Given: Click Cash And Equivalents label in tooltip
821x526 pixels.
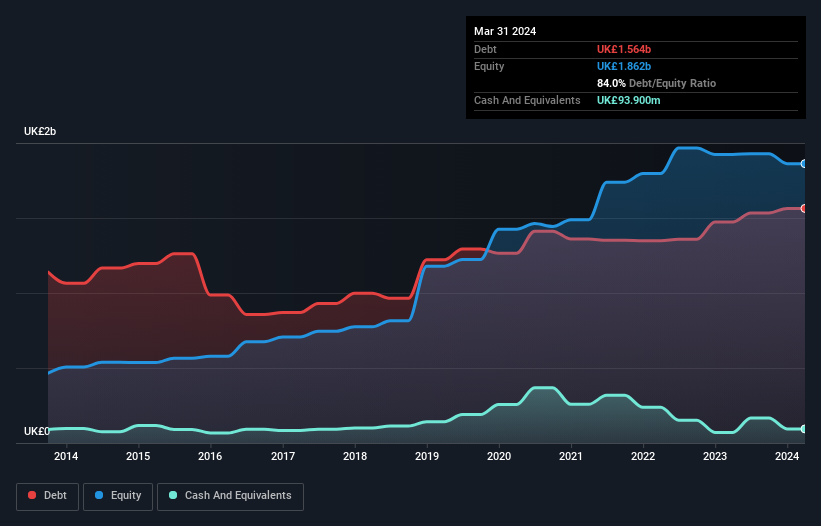Looking at the screenshot, I should [527, 100].
